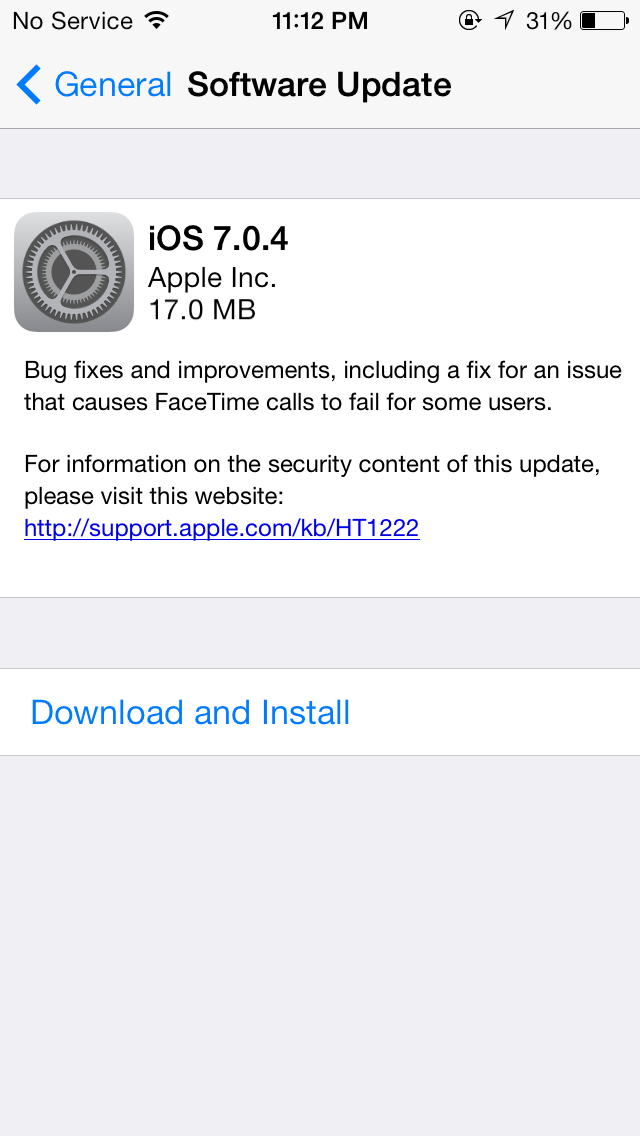Tap the Apple Inc. developer label

[x=212, y=276]
